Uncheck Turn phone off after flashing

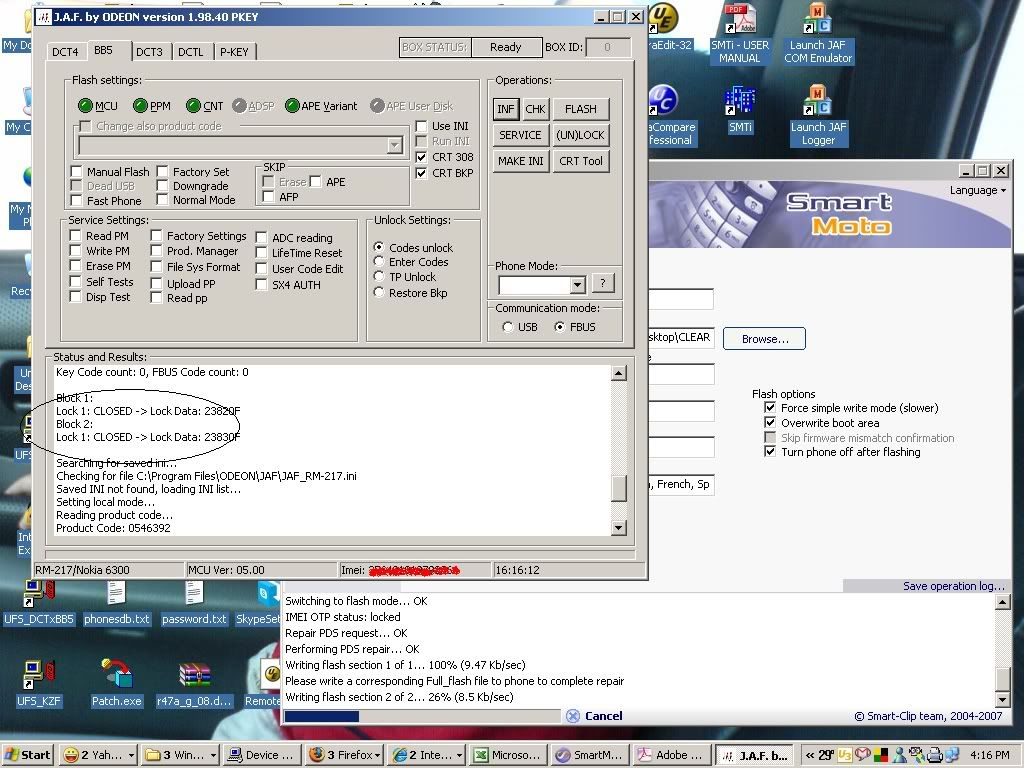(x=771, y=452)
